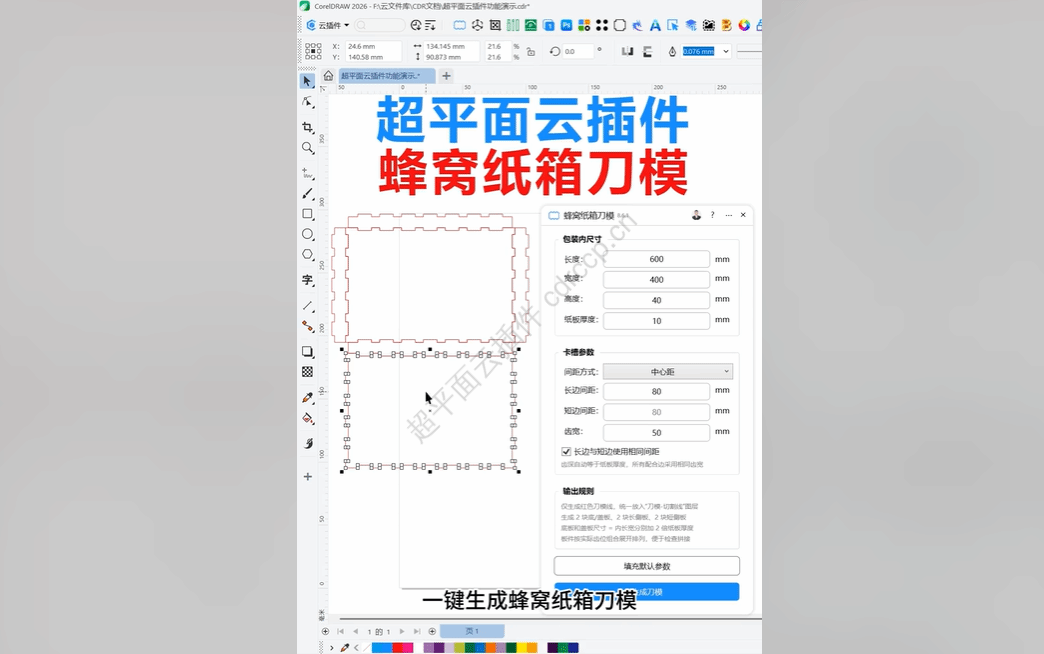Viewport: 1044px width, 654px height.
Task: Toggle 长边与短边使用相同间距 checkbox
Action: 566,452
